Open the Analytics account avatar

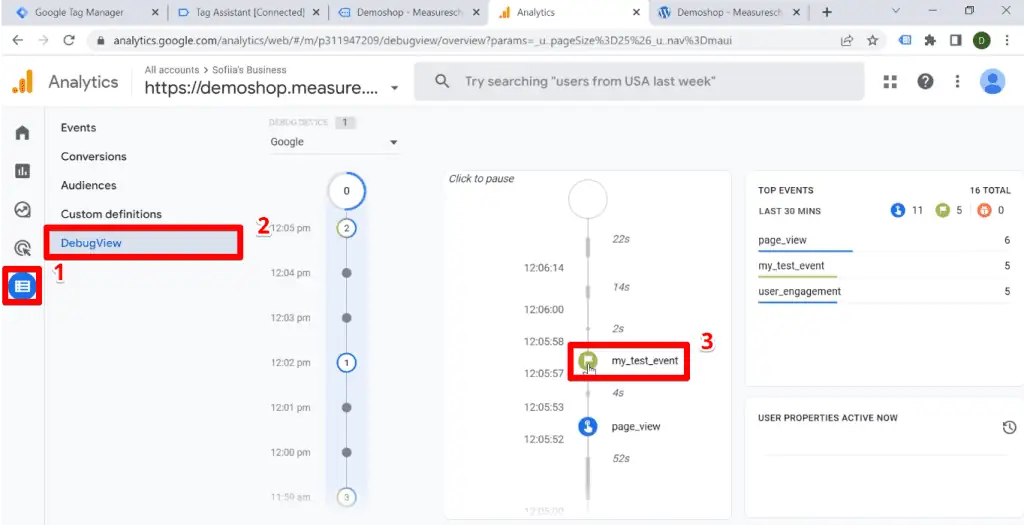click(x=992, y=82)
